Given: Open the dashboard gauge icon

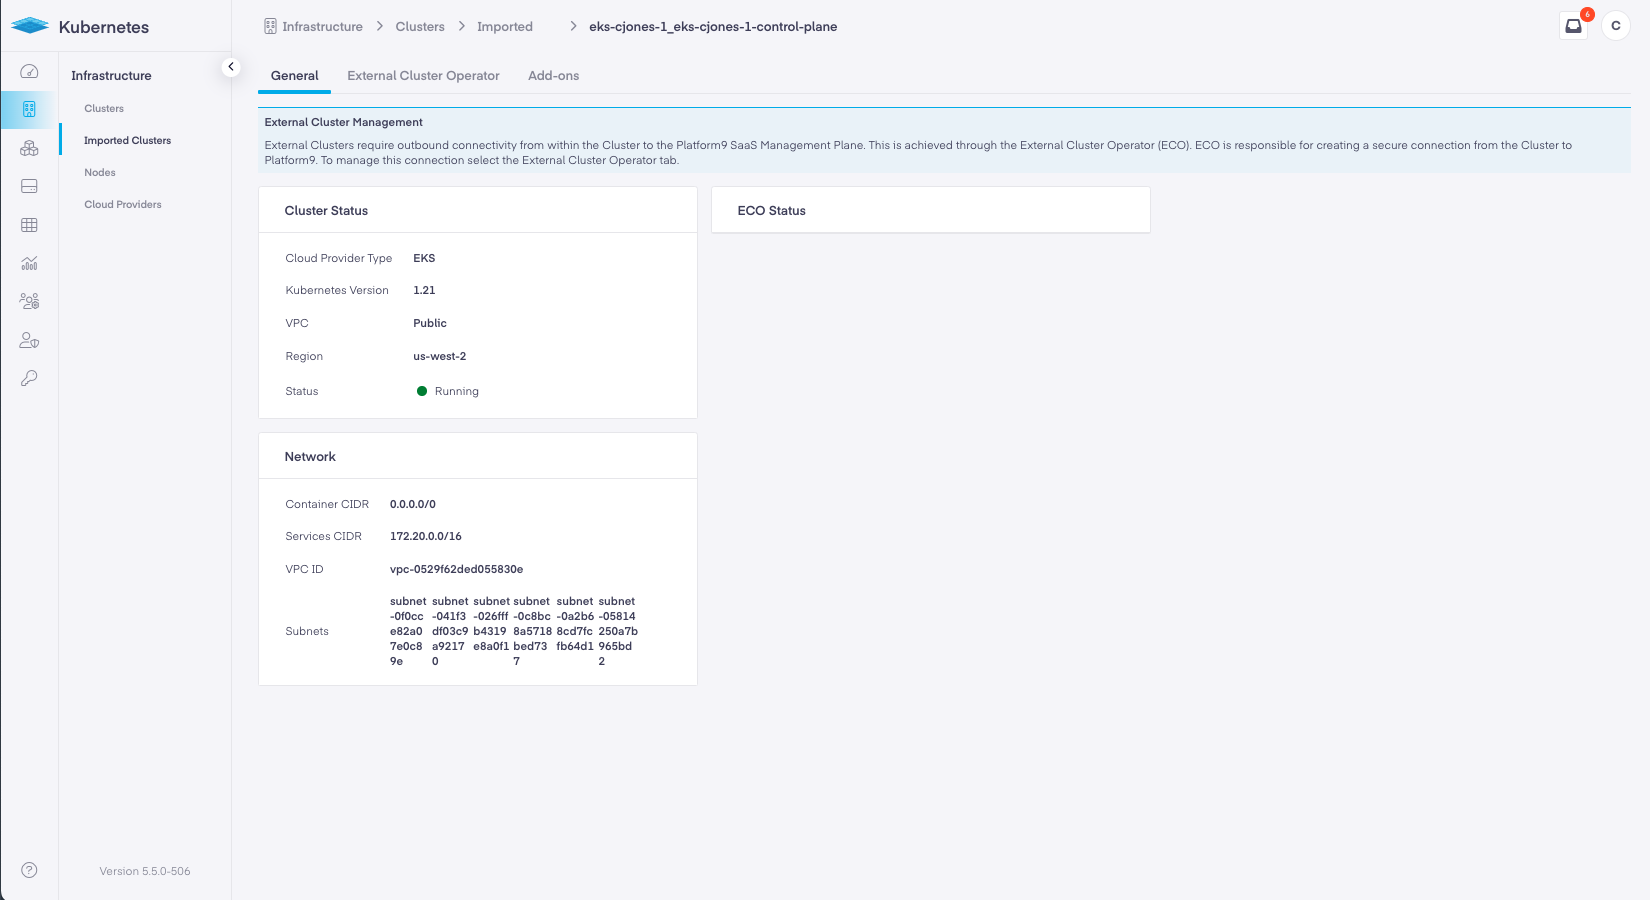Looking at the screenshot, I should (x=29, y=71).
